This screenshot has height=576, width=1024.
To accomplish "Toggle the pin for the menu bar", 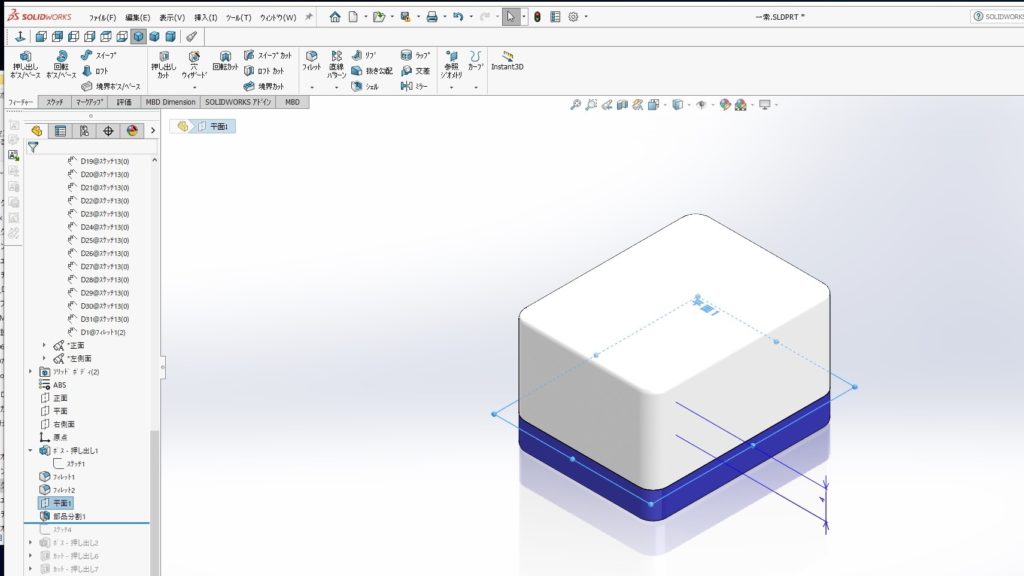I will click(x=309, y=17).
